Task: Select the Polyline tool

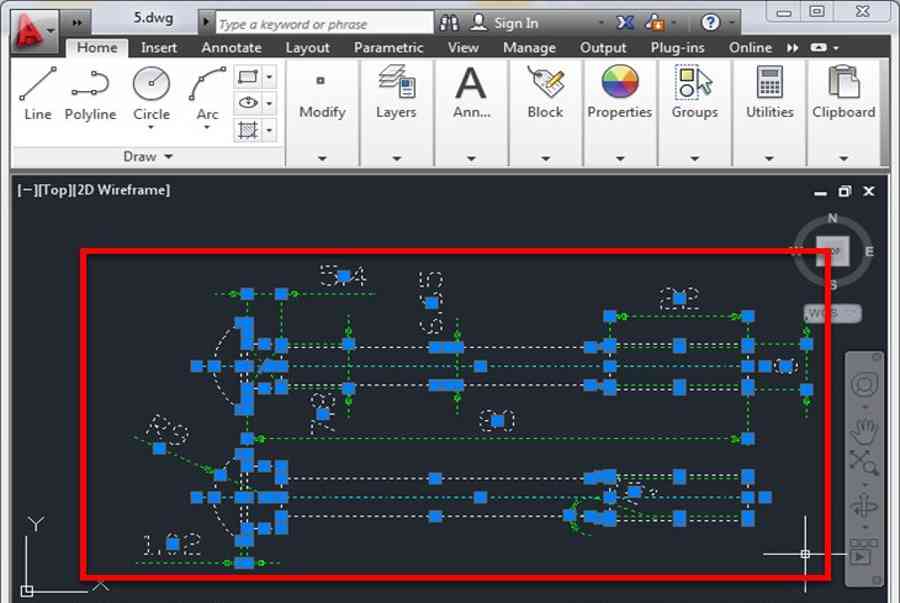Action: click(x=90, y=93)
